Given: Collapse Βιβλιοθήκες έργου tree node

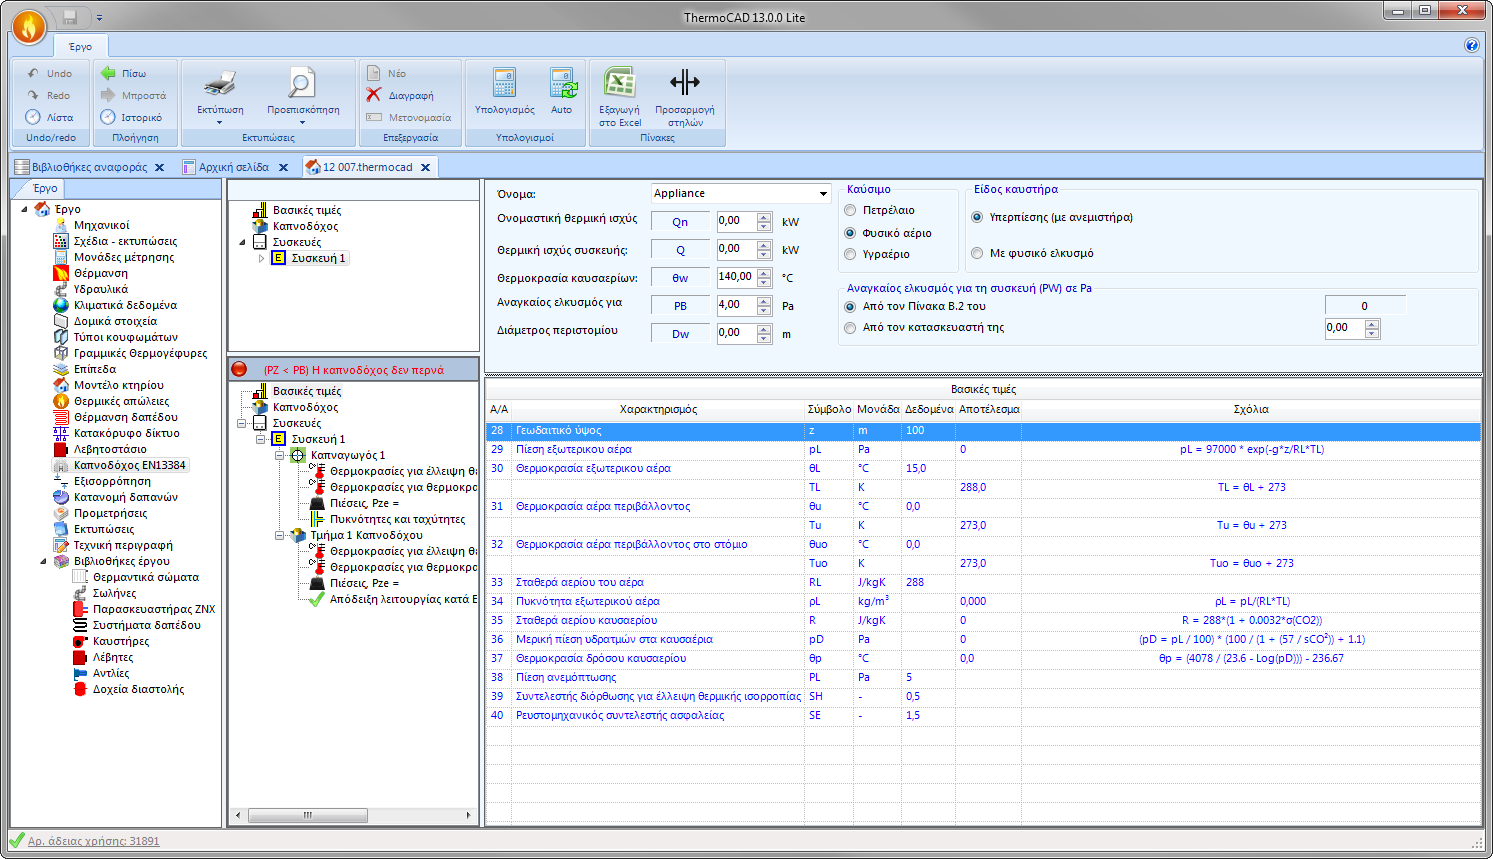Looking at the screenshot, I should 44,561.
